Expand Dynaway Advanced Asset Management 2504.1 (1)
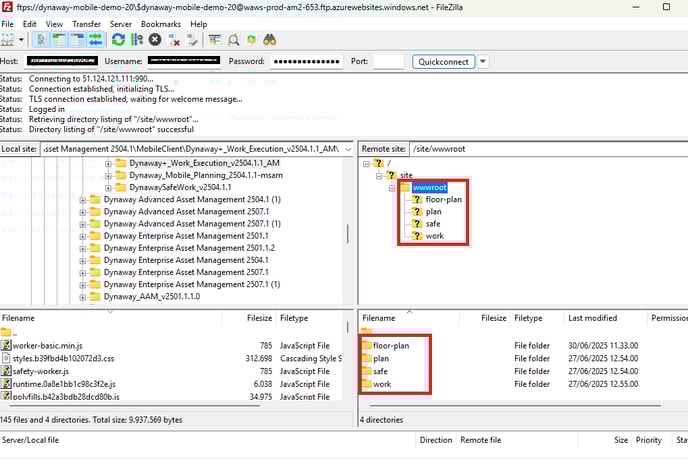688x459 pixels. (x=82, y=200)
